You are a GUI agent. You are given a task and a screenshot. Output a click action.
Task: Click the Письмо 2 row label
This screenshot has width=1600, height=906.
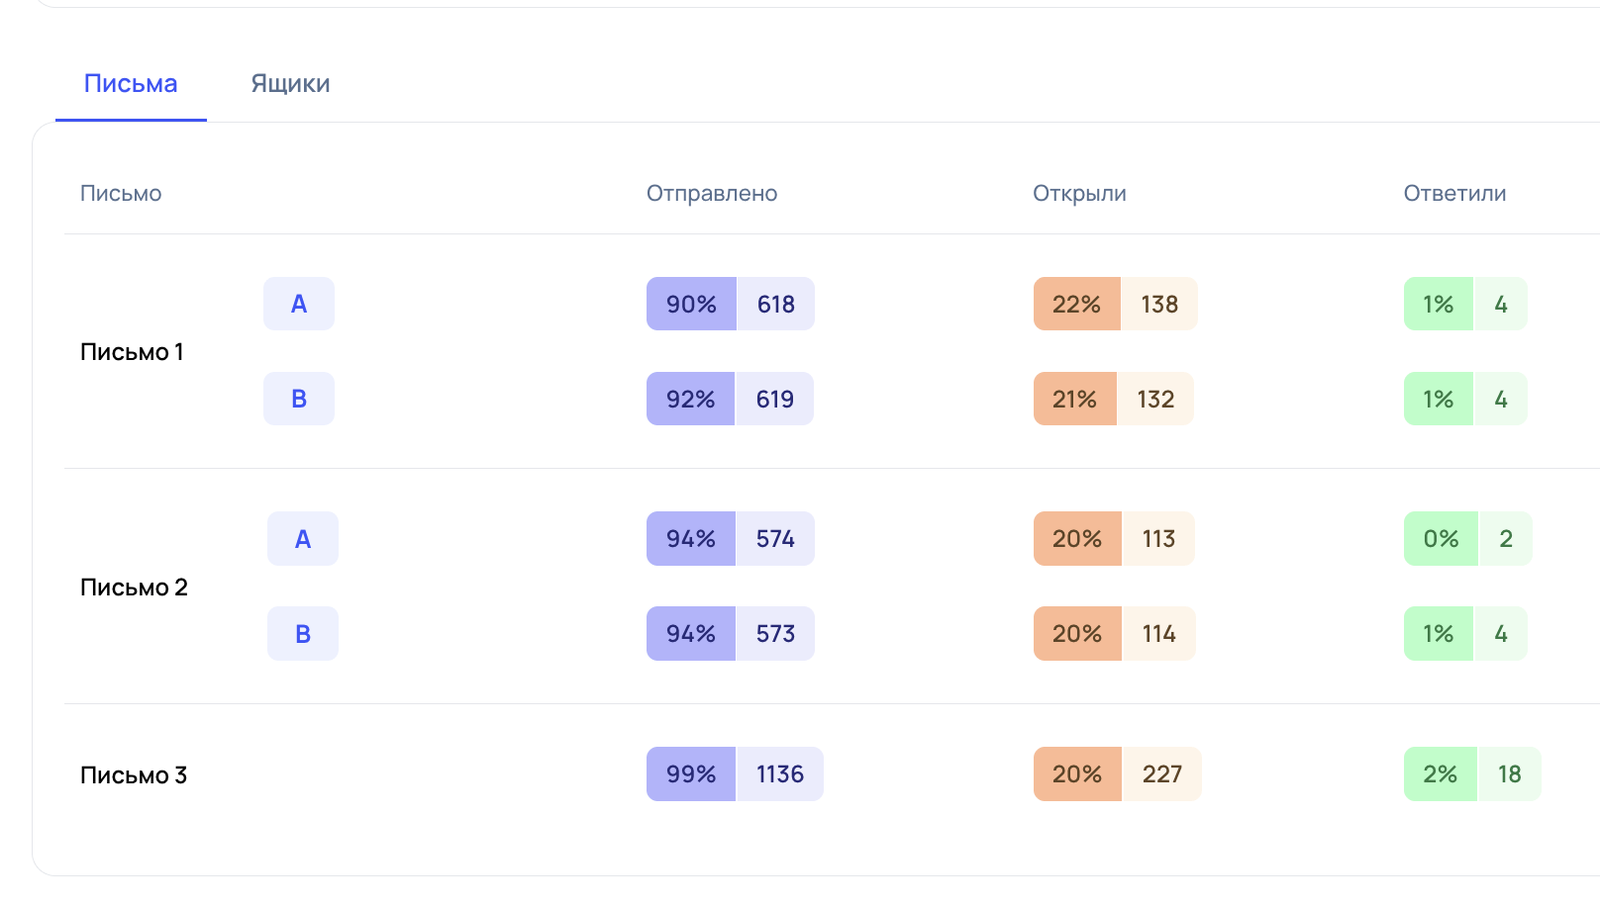pyautogui.click(x=133, y=587)
